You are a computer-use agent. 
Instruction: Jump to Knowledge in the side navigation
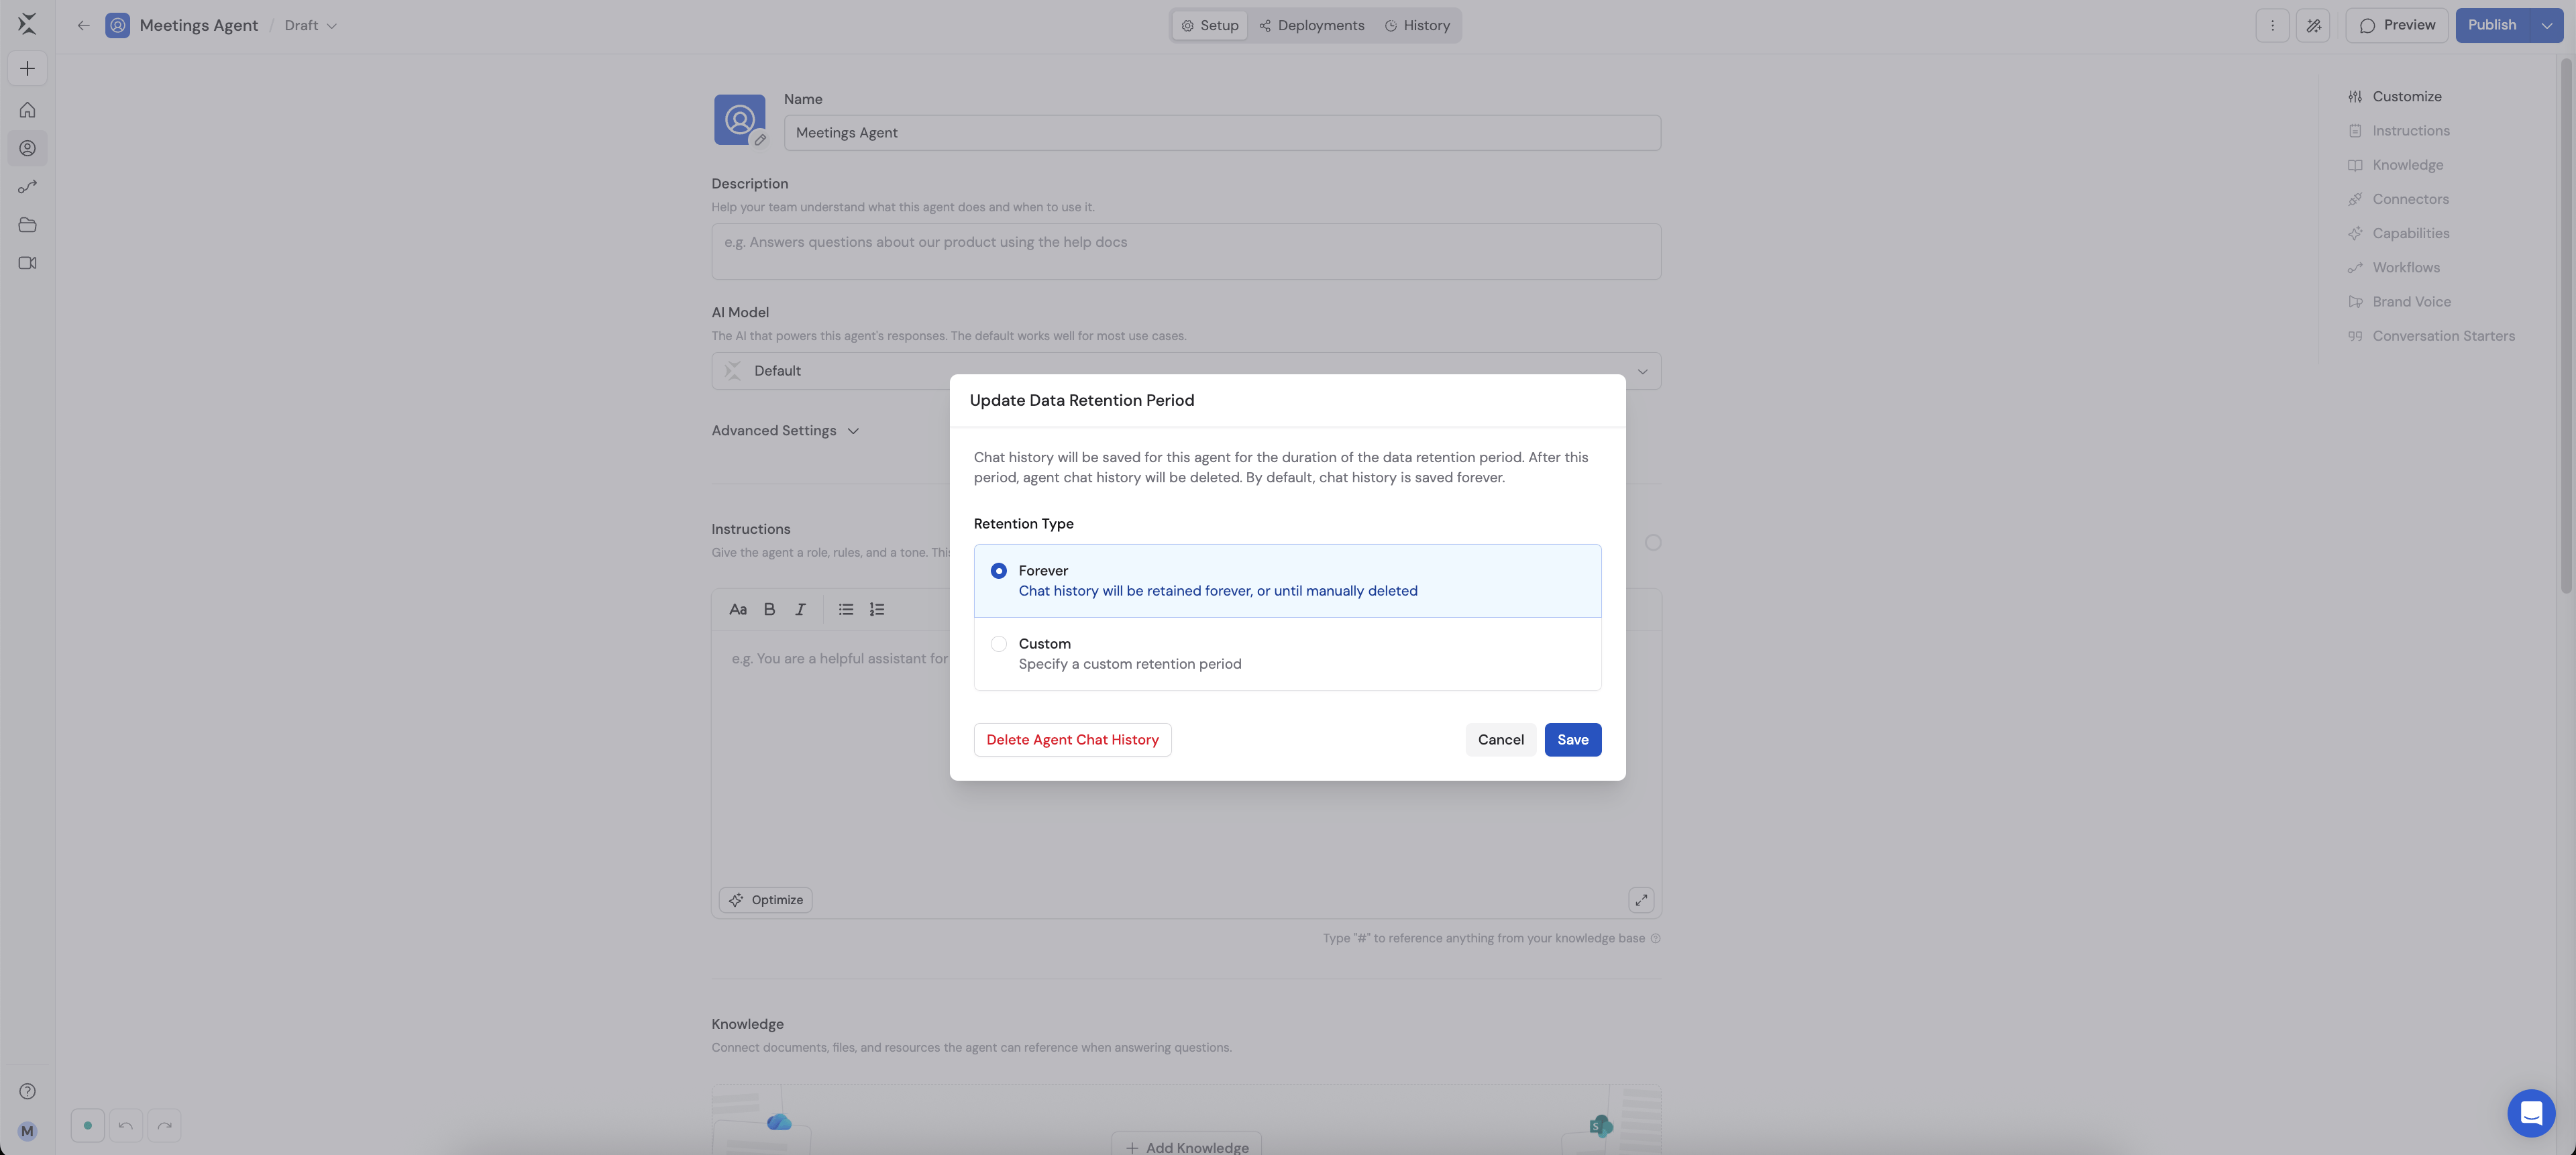2395,165
